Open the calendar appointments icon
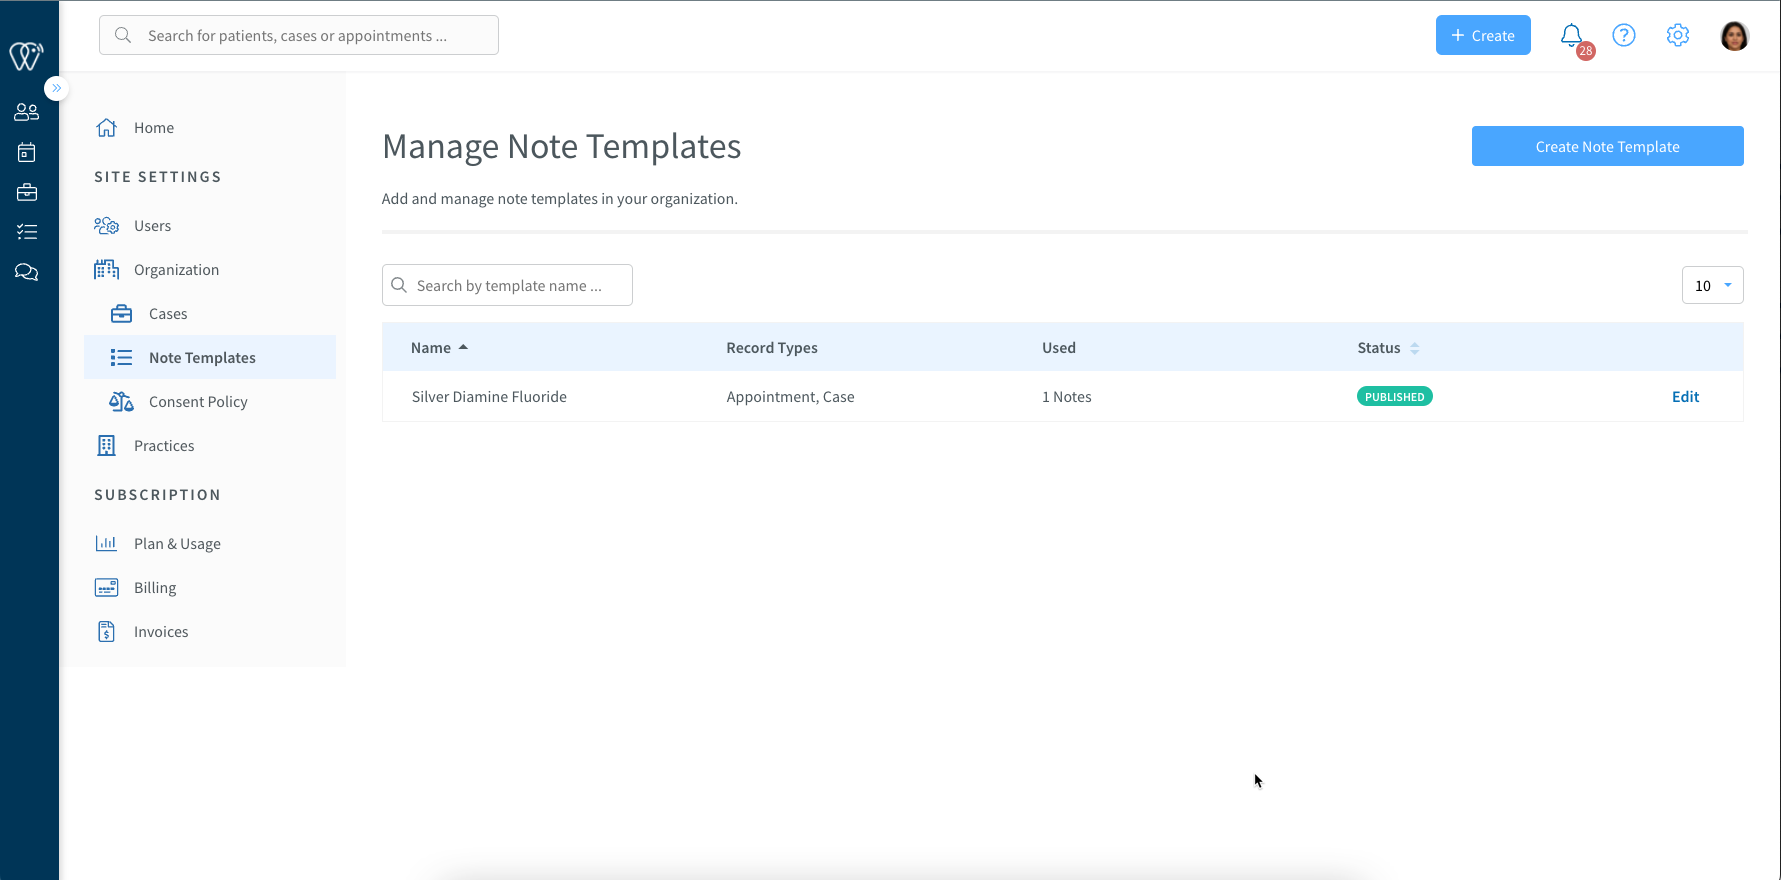The width and height of the screenshot is (1781, 880). pos(27,152)
